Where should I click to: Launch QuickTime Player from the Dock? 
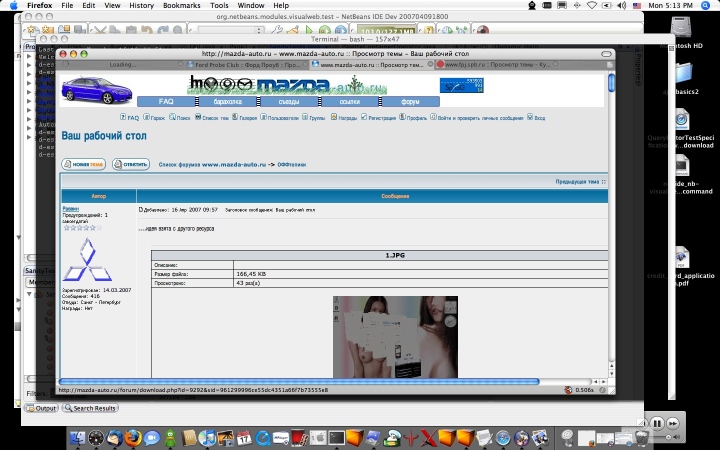tap(263, 439)
